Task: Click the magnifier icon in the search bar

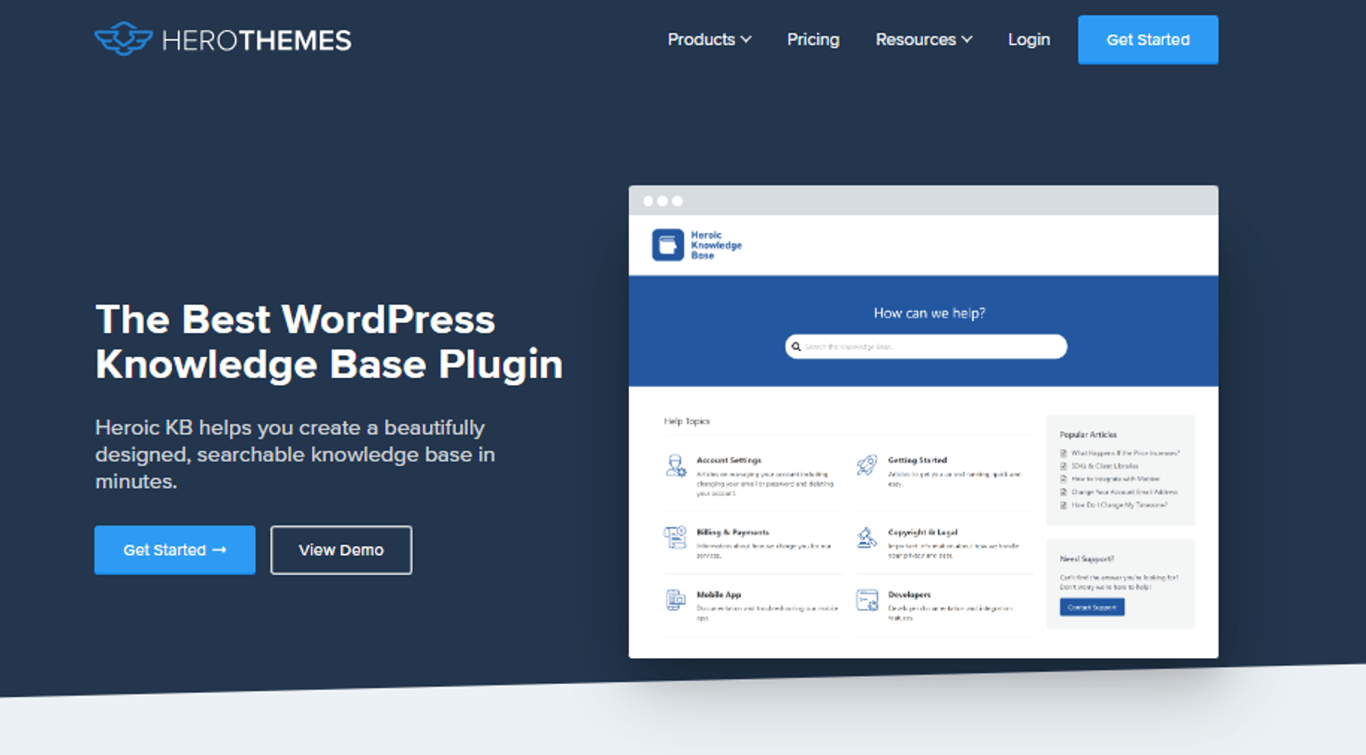Action: (x=796, y=347)
